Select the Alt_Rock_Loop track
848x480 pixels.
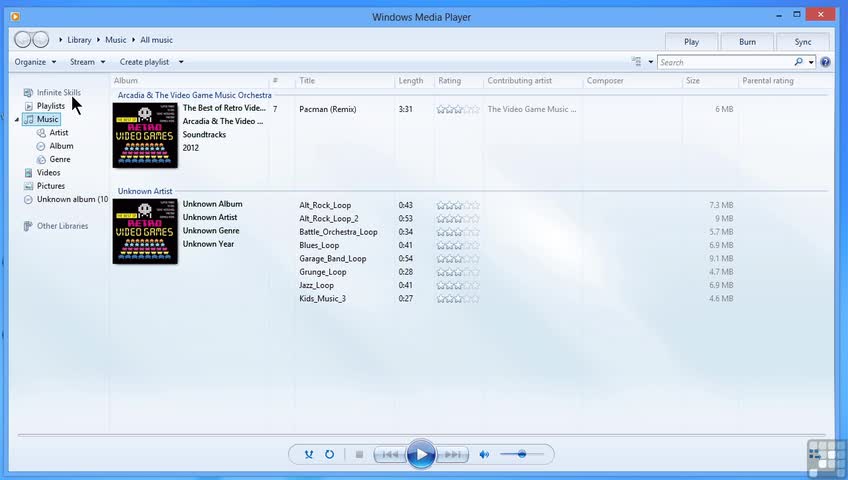tap(325, 205)
